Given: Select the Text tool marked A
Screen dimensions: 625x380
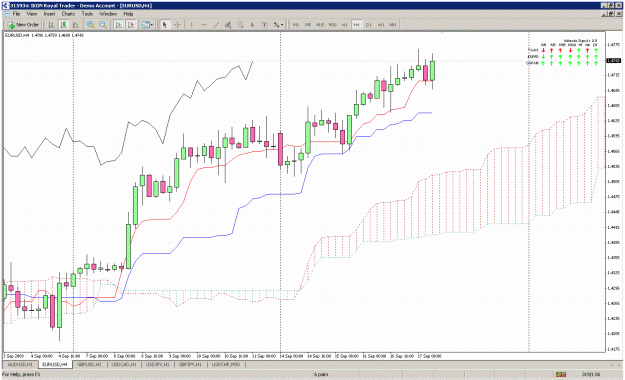Looking at the screenshot, I should click(252, 25).
